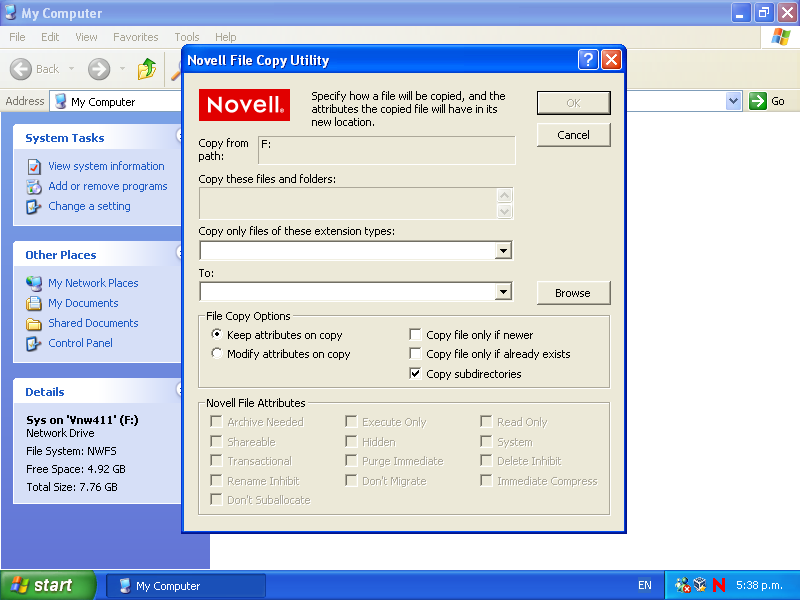The image size is (800, 600).
Task: Click the OK button
Action: [x=573, y=103]
